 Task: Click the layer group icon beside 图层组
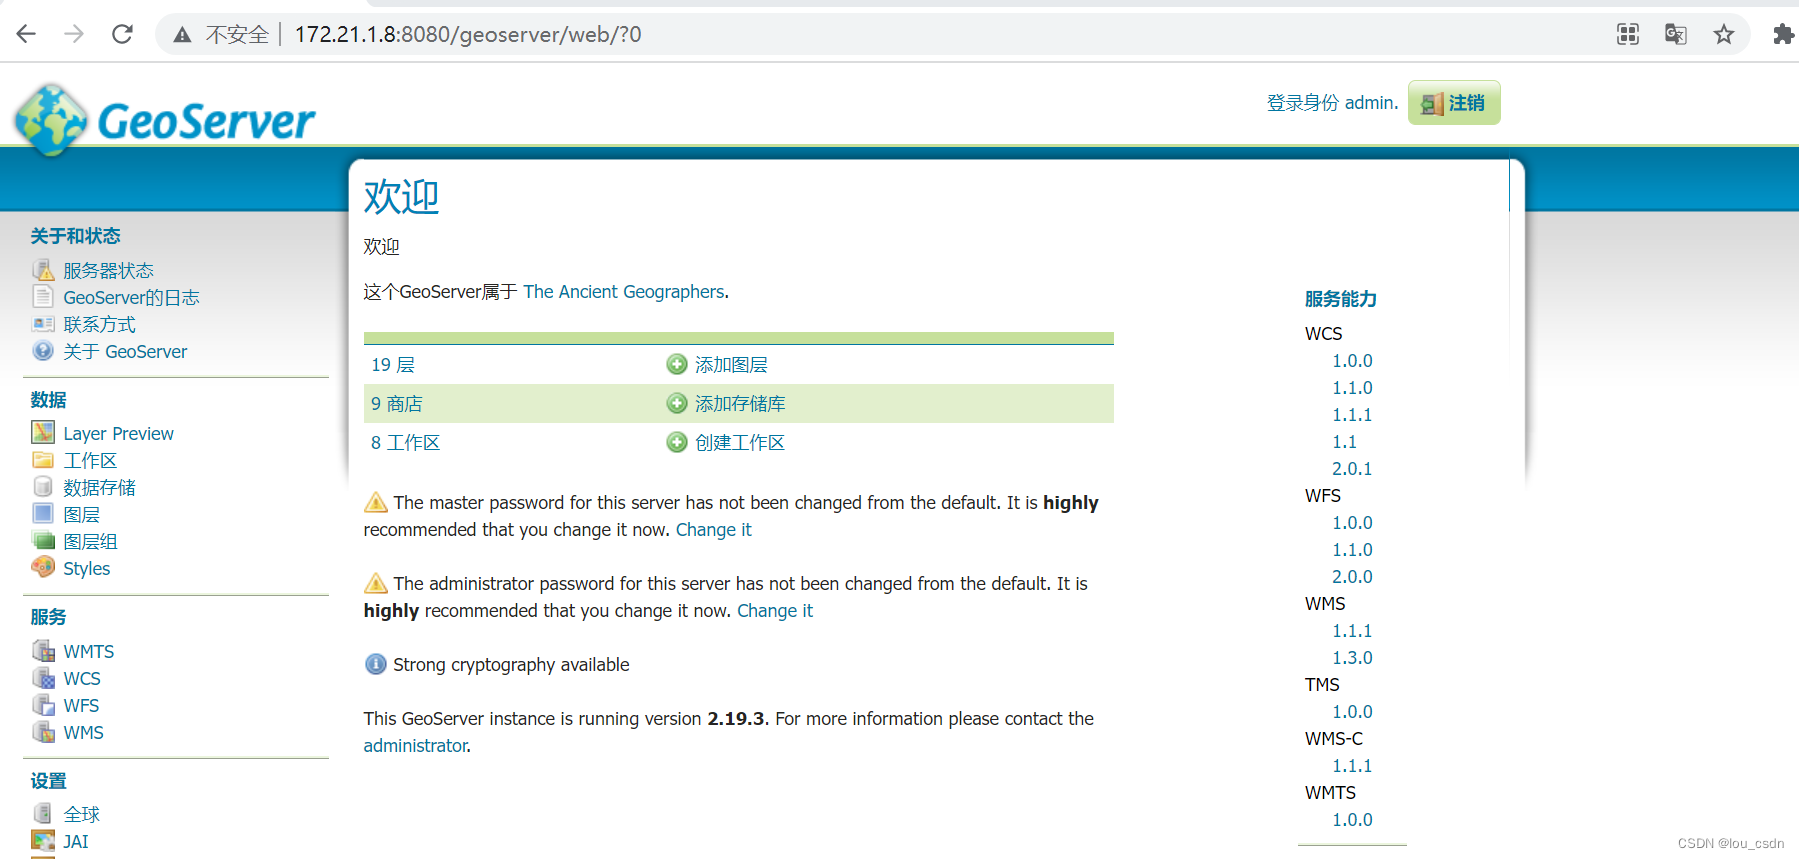click(x=43, y=541)
